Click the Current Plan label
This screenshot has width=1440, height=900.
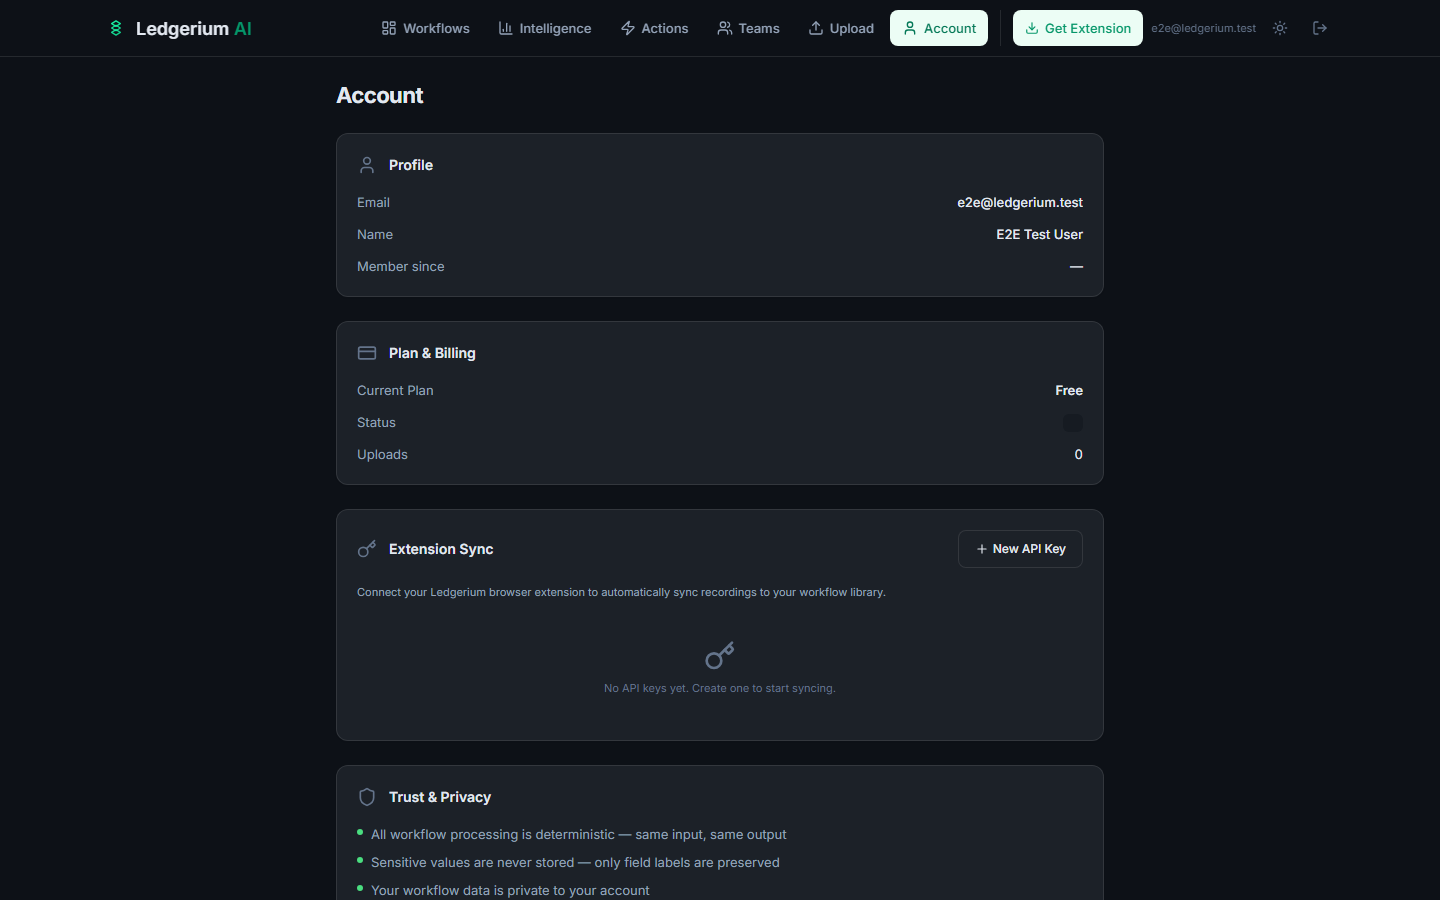(395, 390)
